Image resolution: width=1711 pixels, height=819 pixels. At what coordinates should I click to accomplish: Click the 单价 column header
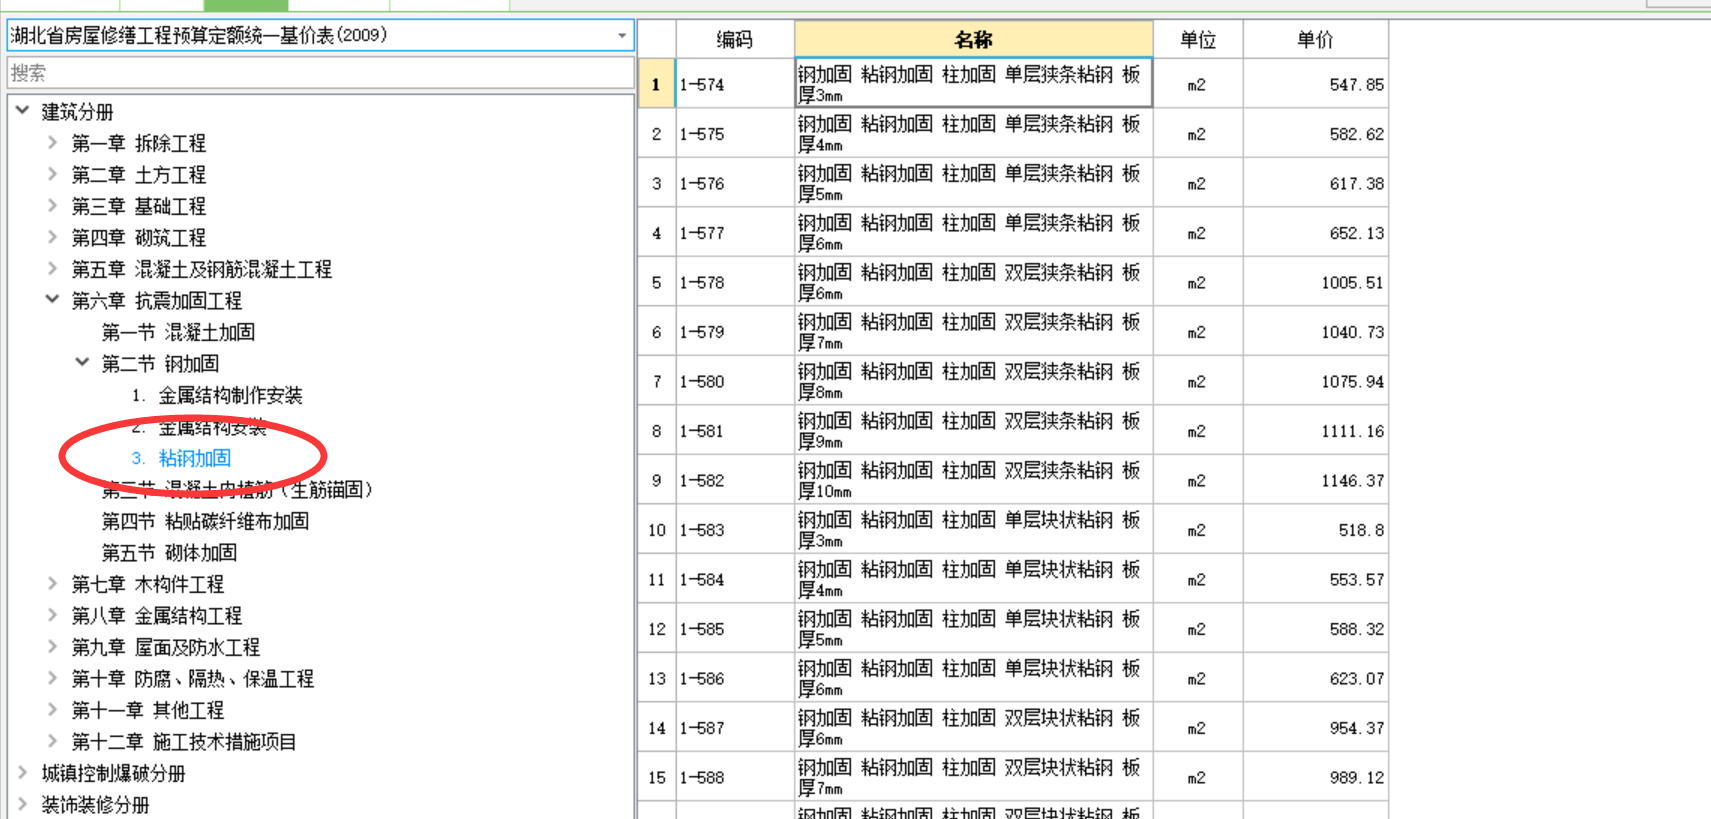point(1316,39)
